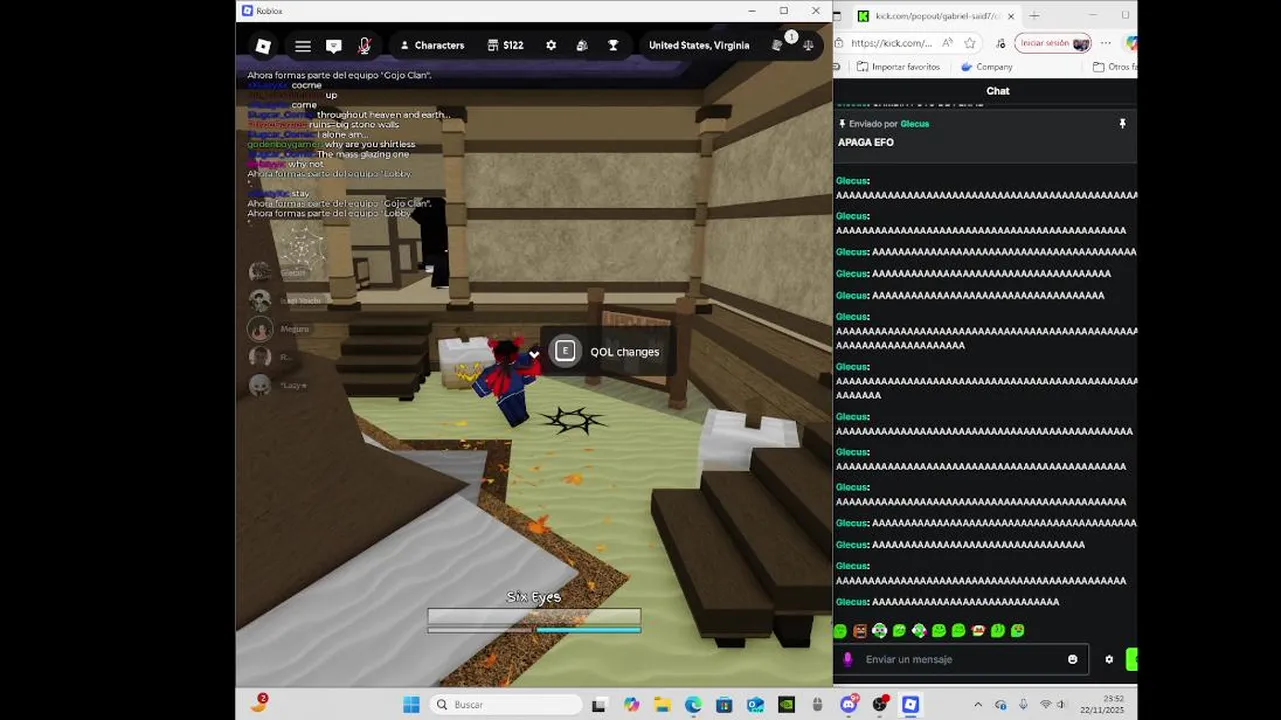Click the purple microphone icon in chat input

(848, 660)
